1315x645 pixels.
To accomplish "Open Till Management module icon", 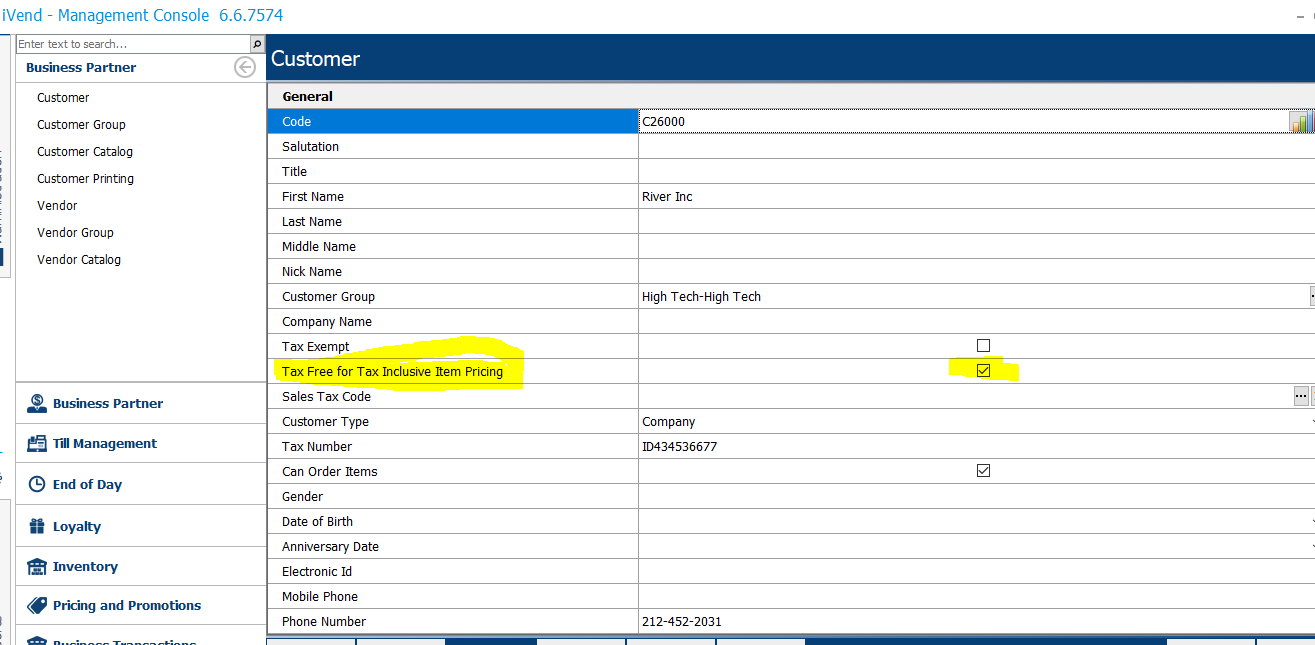I will click(x=37, y=443).
